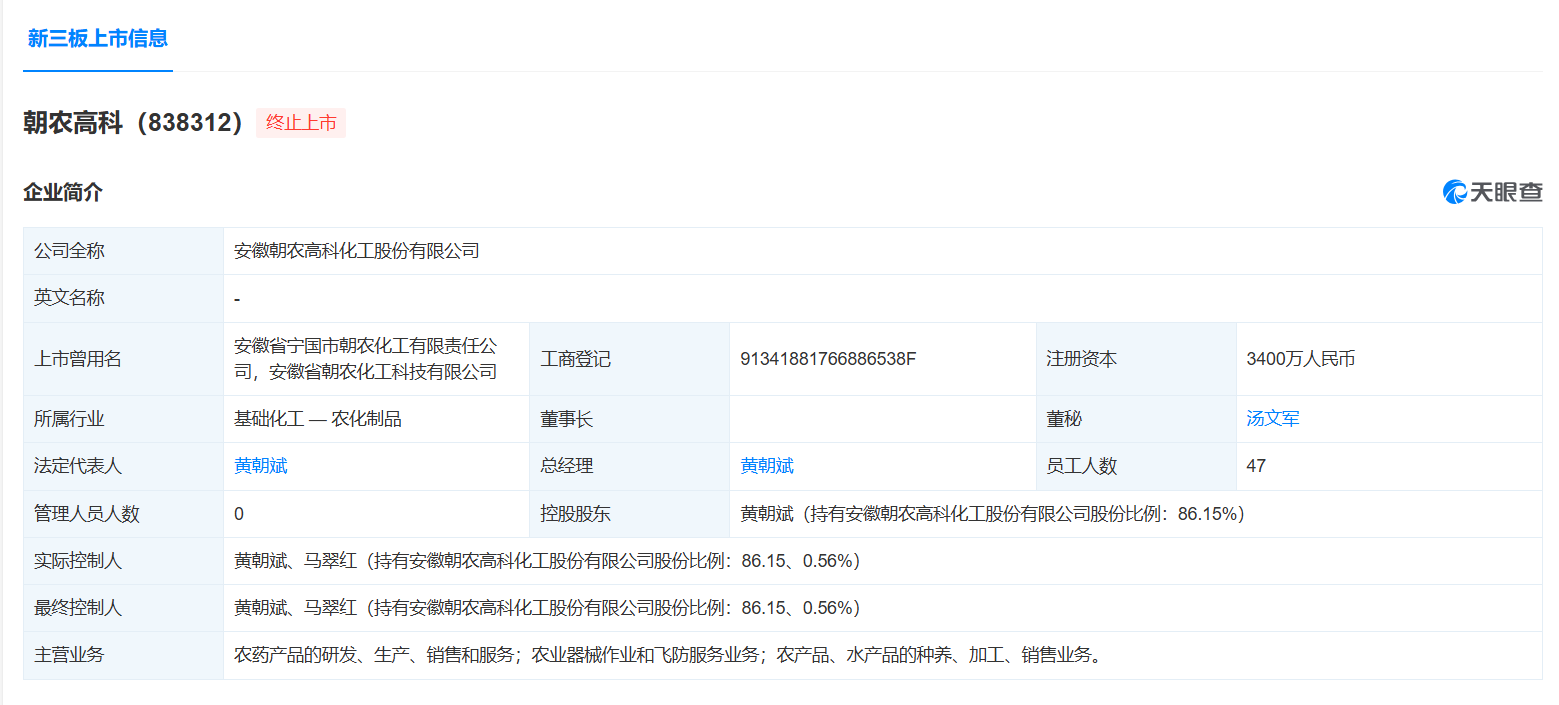1559x705 pixels.
Task: Click the 主营业务 label cell
Action: click(123, 656)
